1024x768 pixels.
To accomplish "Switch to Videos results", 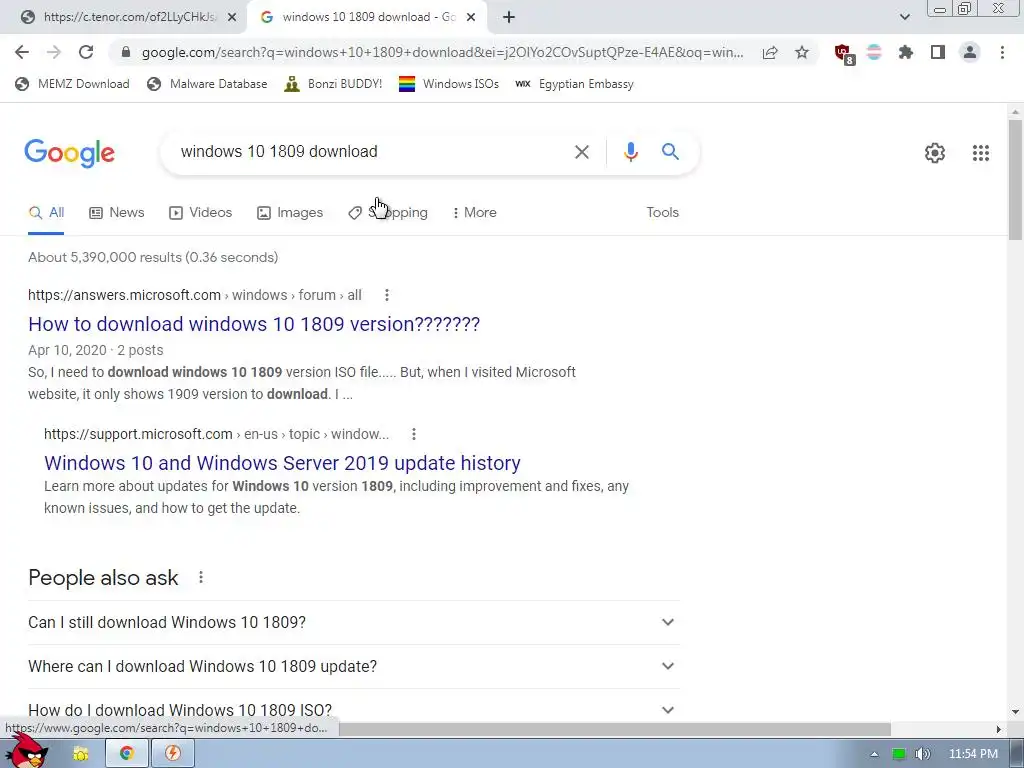I will point(200,213).
